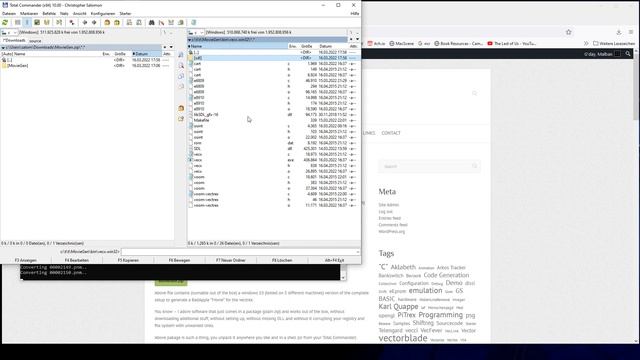640x360 pixels.
Task: Open the Dateien menu
Action: tap(9, 13)
